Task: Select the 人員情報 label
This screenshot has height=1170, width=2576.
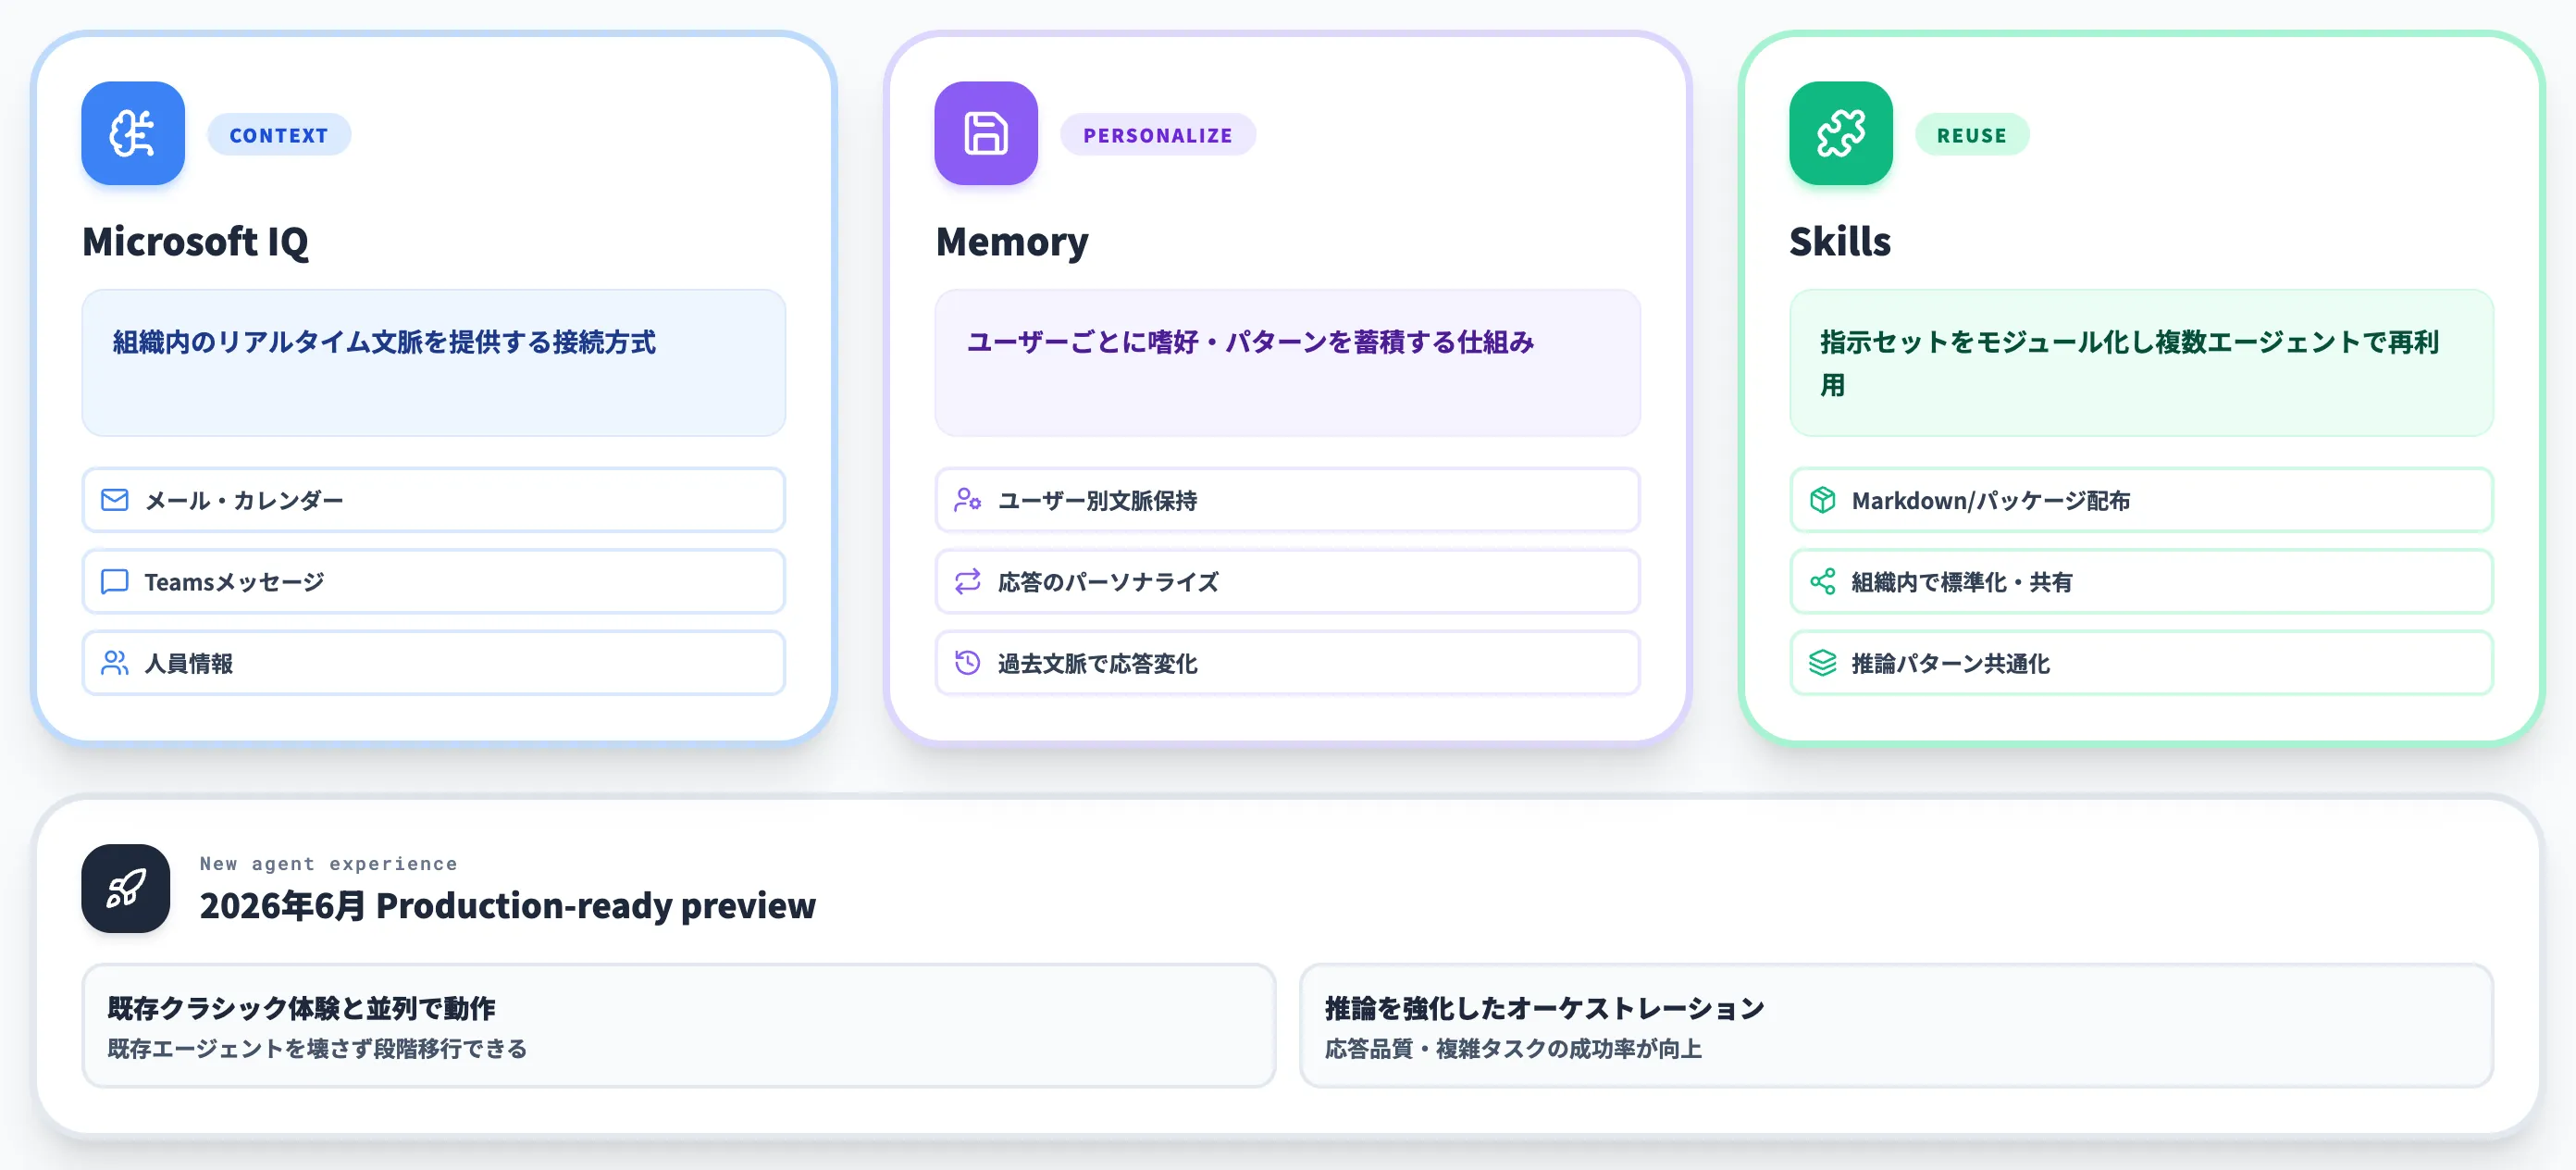Action: coord(189,663)
